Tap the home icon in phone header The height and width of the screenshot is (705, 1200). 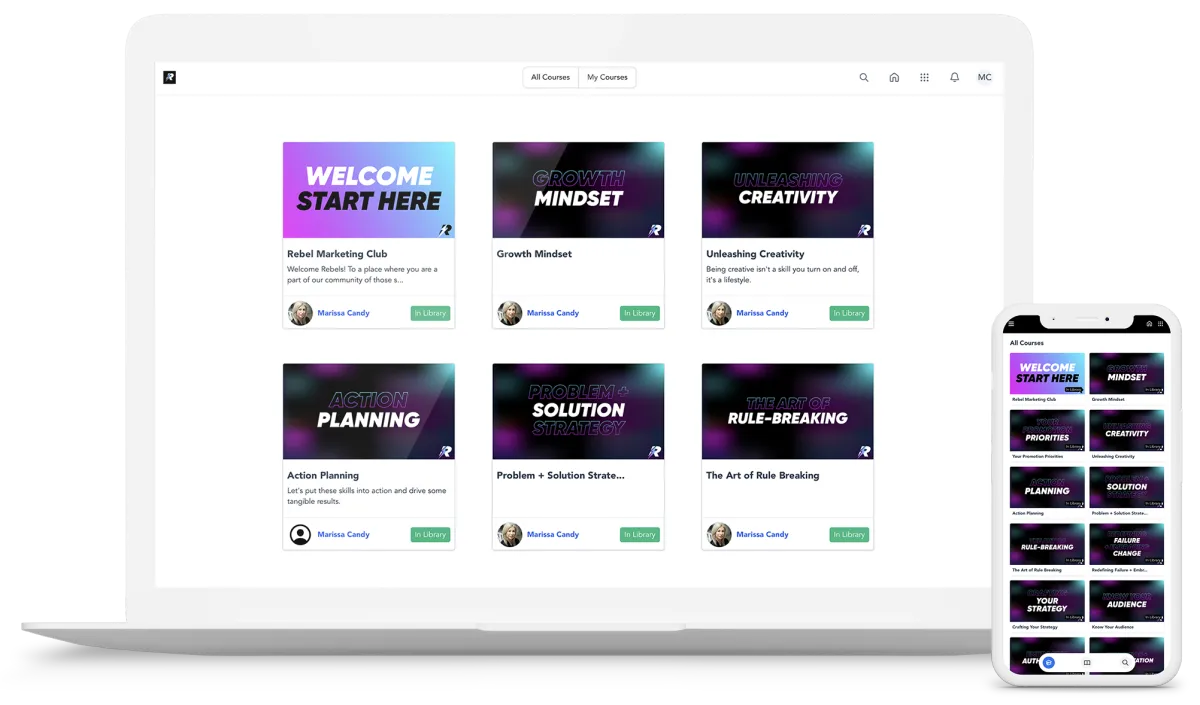[1149, 324]
